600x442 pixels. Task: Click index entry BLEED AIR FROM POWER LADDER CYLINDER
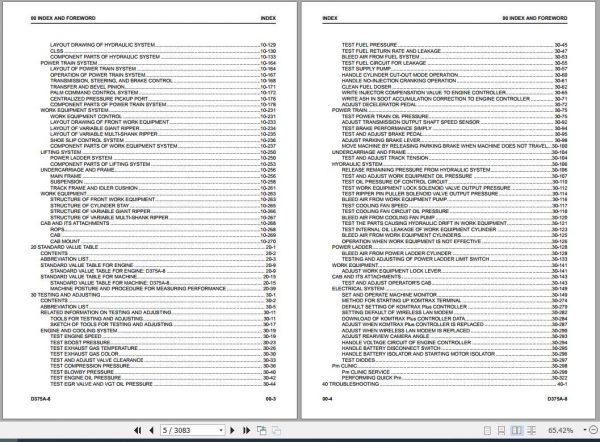(396, 253)
